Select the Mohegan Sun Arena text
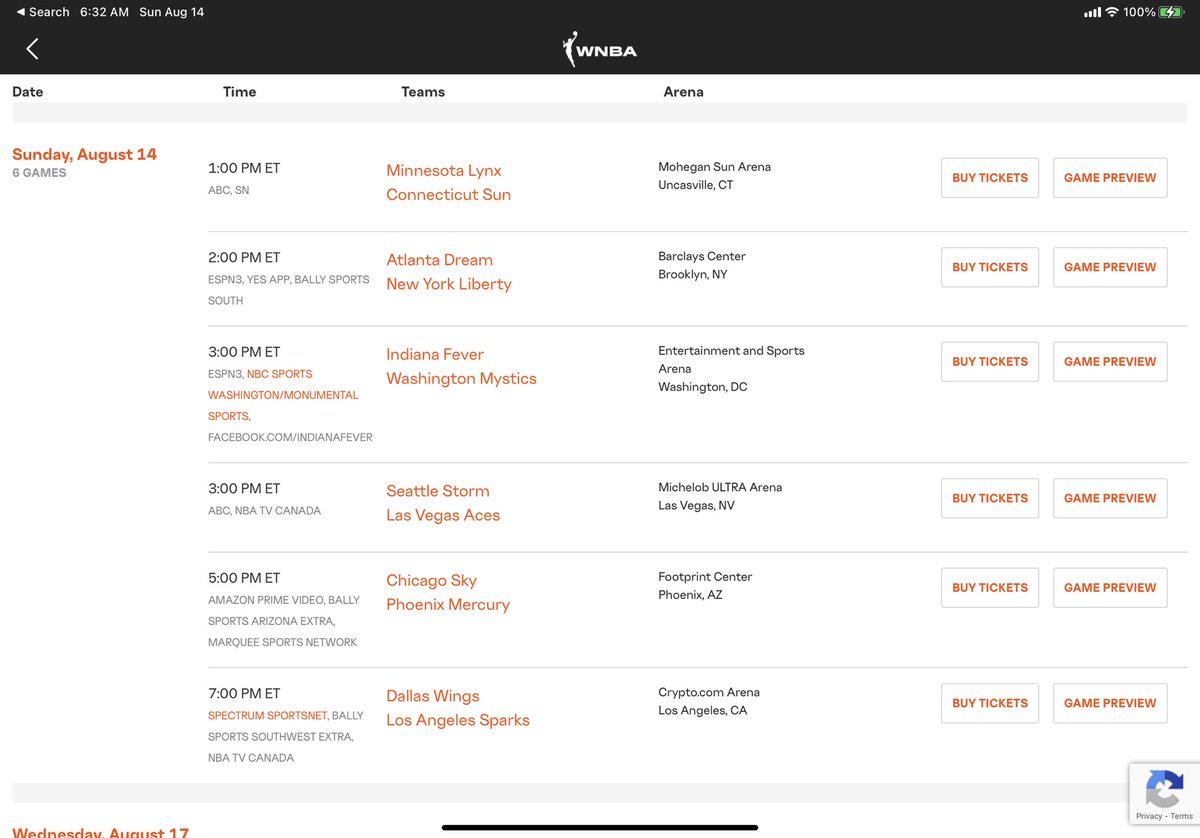Screen dimensions: 1200x838 coord(714,167)
